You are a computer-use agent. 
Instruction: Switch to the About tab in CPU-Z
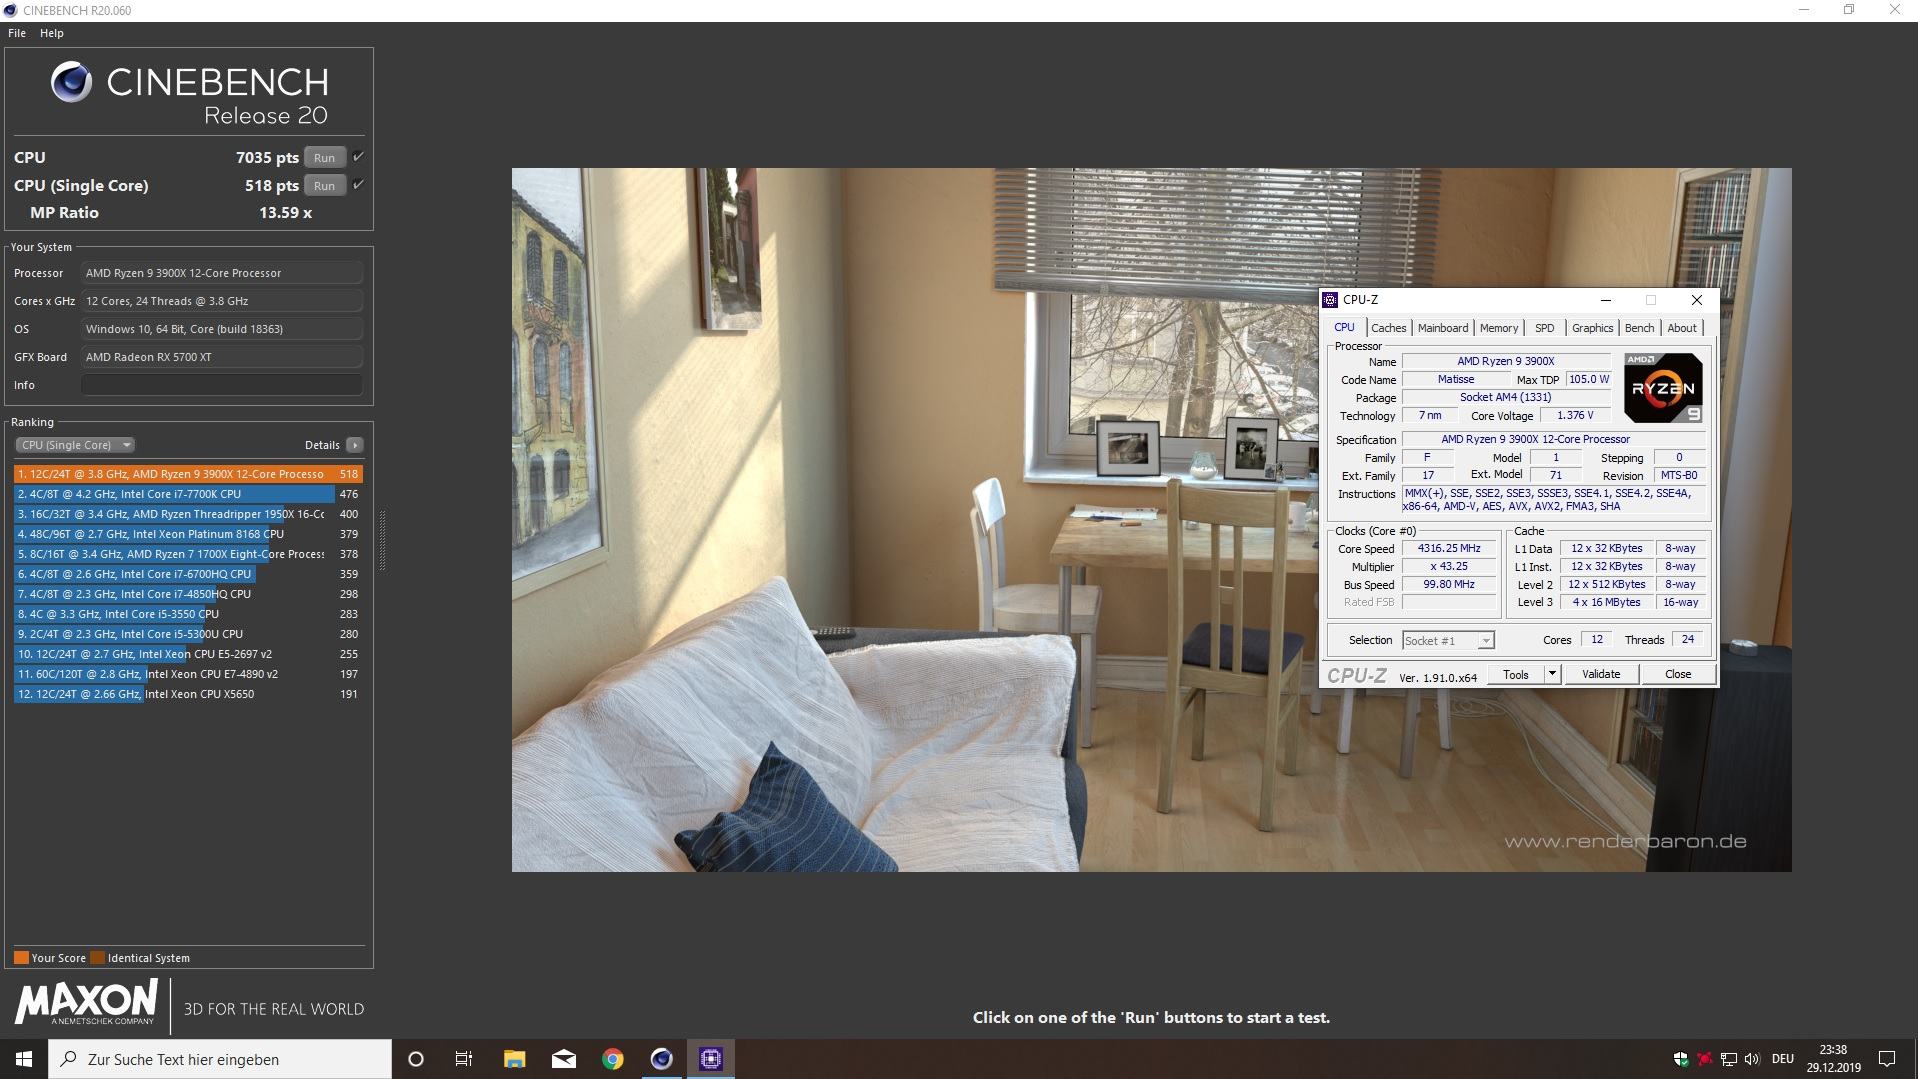[x=1682, y=328]
